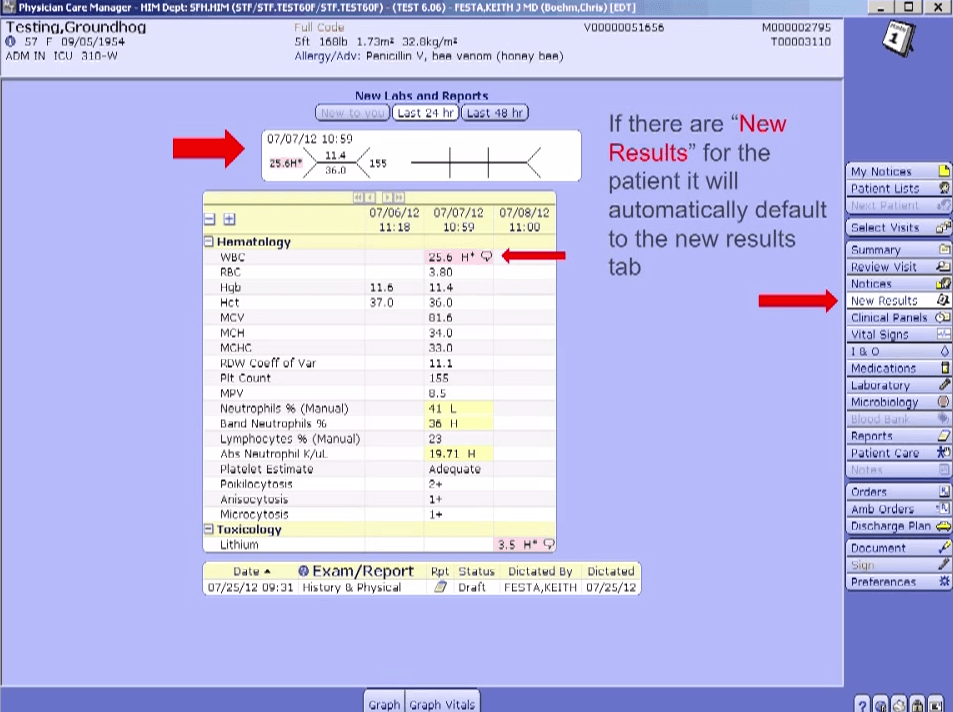Viewport: 953px width, 712px height.
Task: Open Vital Signs
Action: click(898, 334)
